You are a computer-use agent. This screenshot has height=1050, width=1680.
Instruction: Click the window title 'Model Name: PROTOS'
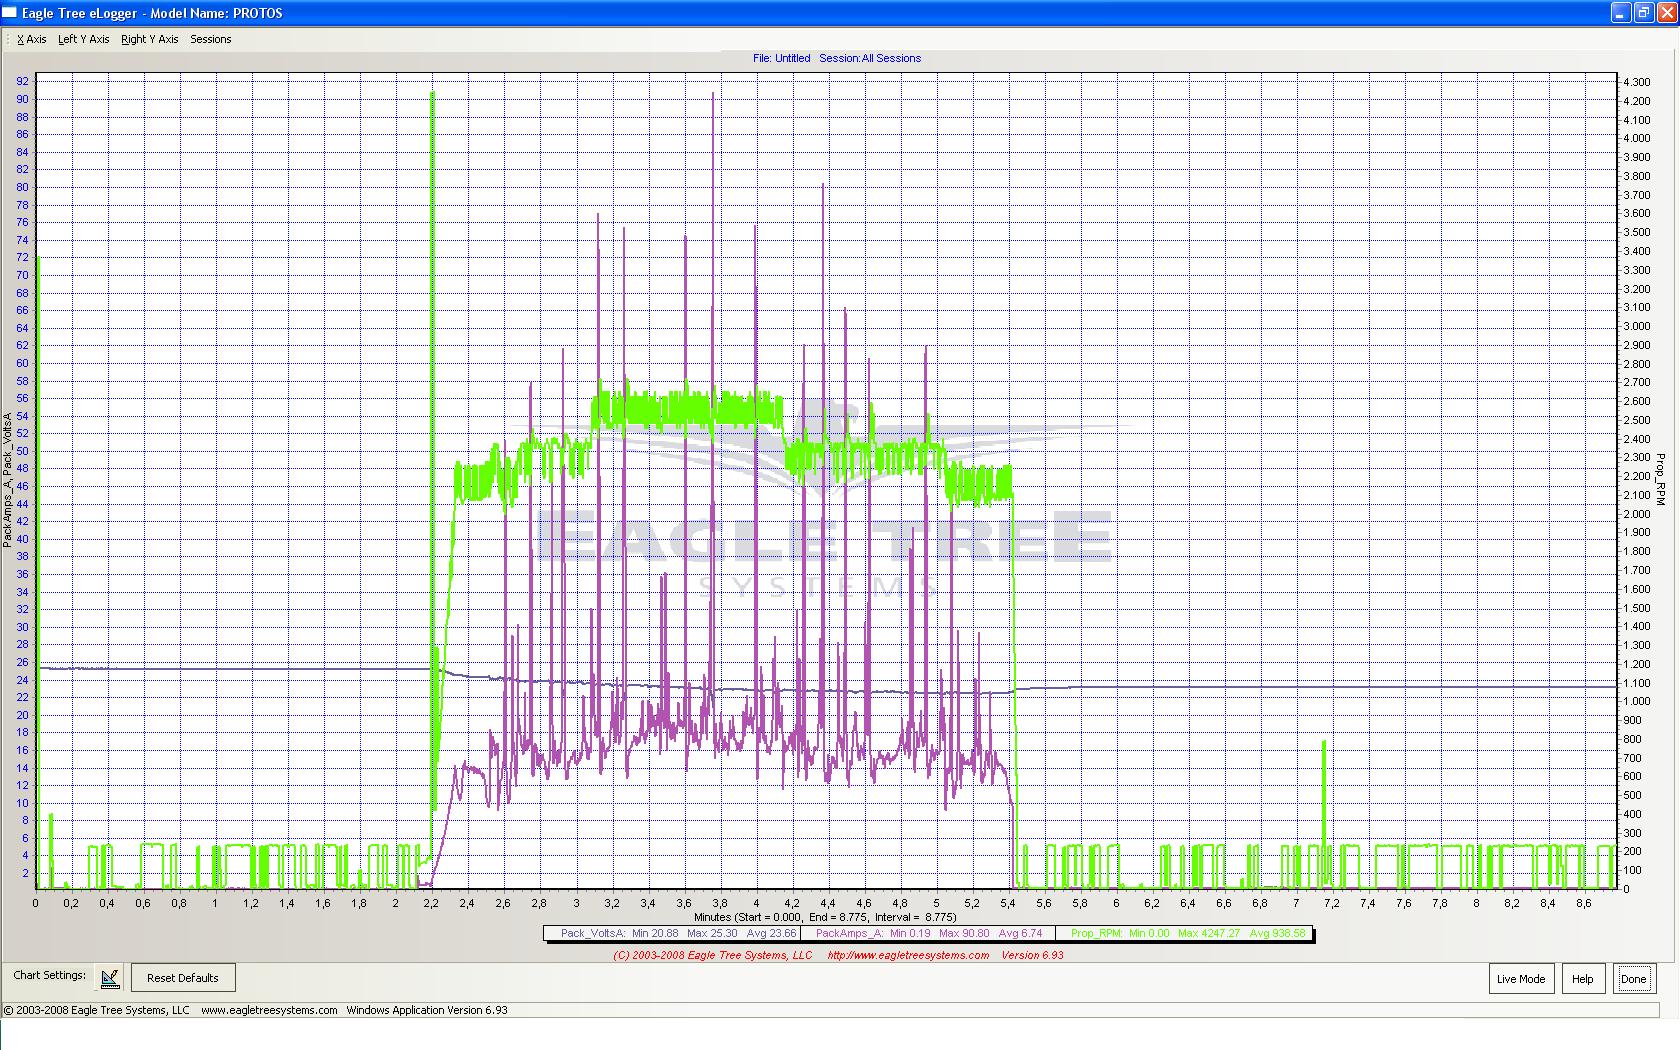click(x=216, y=13)
